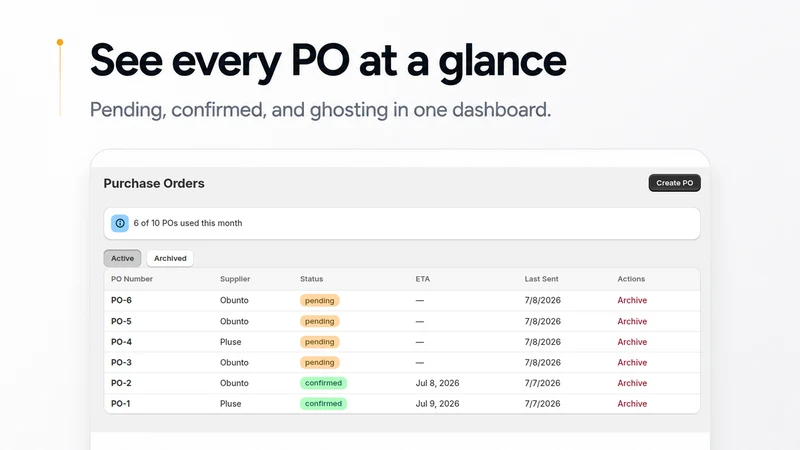Select the PO Number column header

click(132, 279)
